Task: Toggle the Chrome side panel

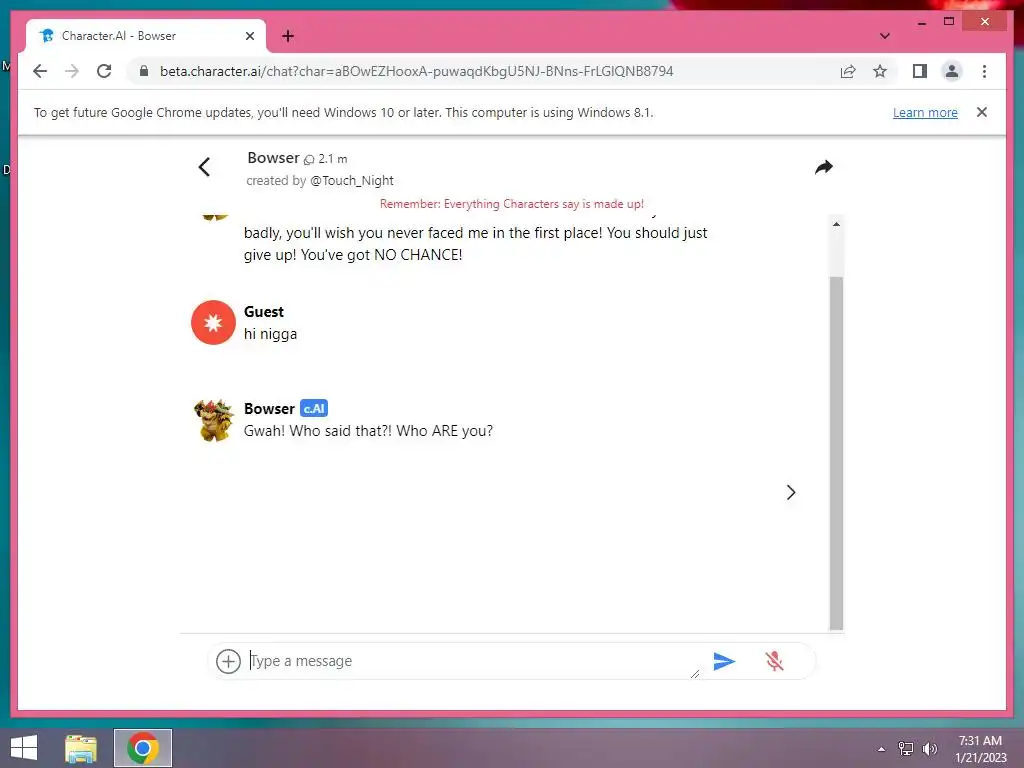Action: point(920,71)
